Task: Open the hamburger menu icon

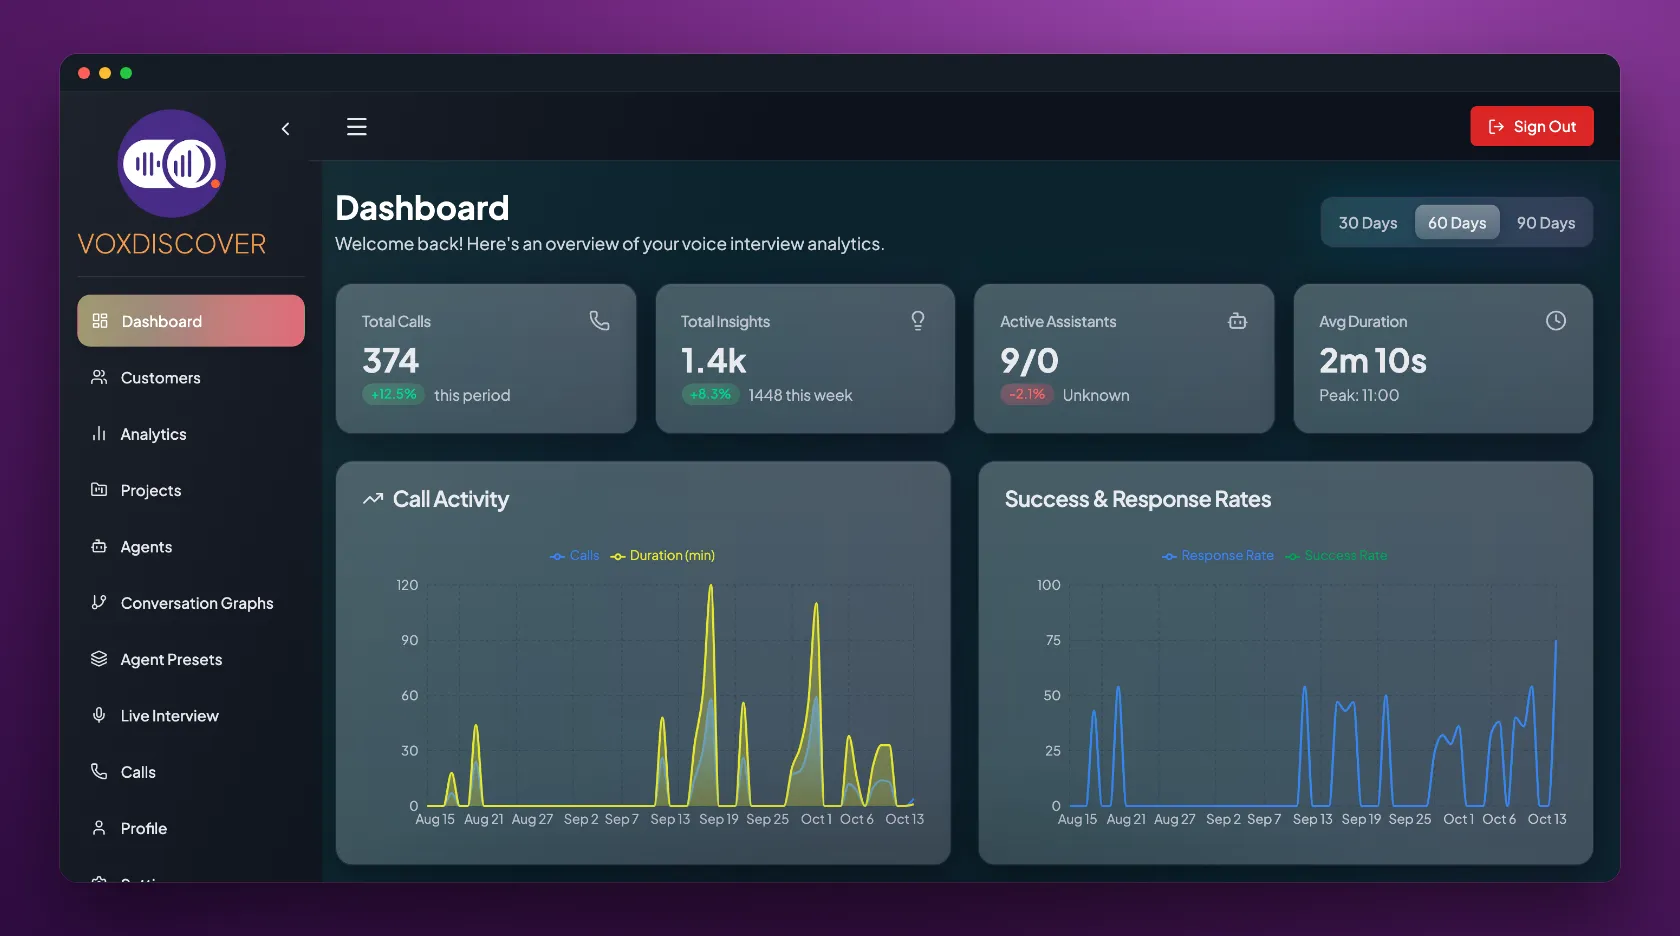Action: (x=357, y=127)
